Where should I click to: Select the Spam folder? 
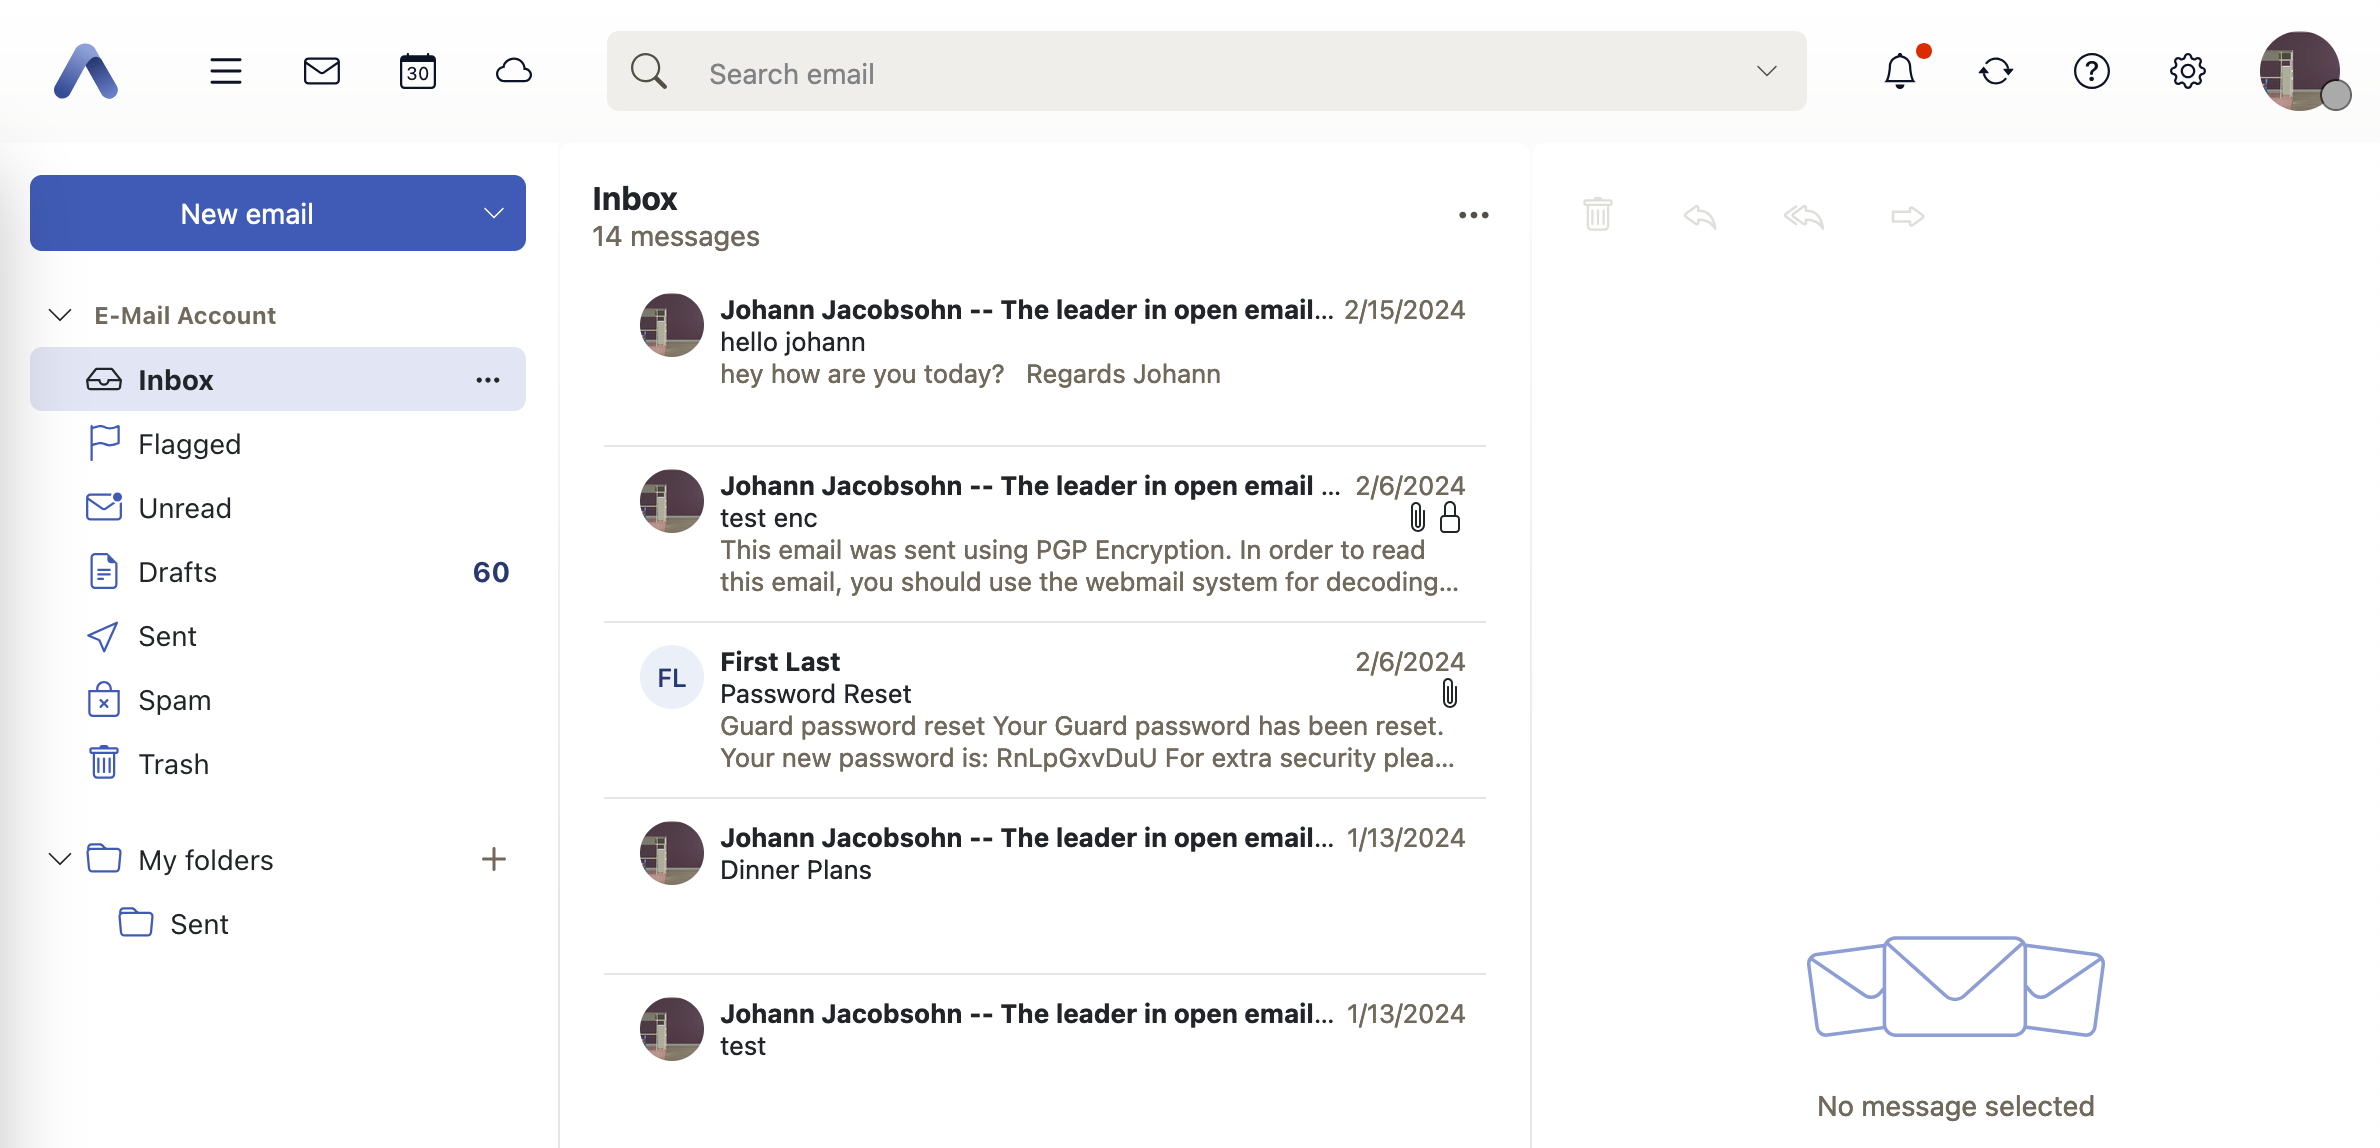coord(174,700)
